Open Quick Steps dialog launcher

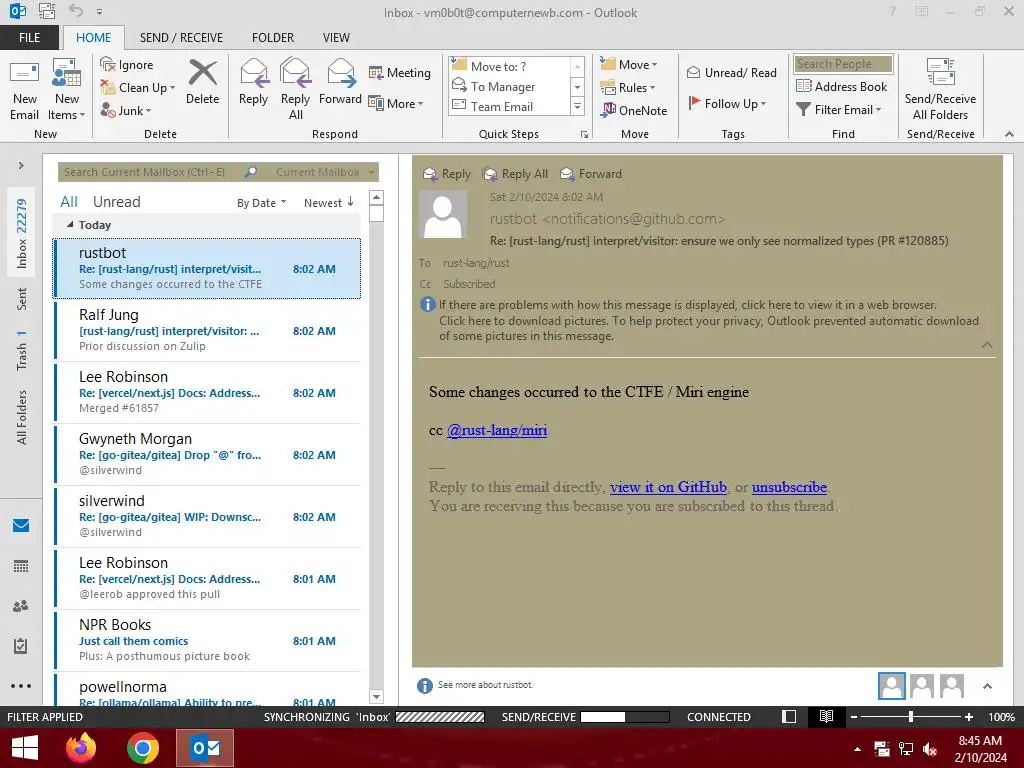[584, 135]
